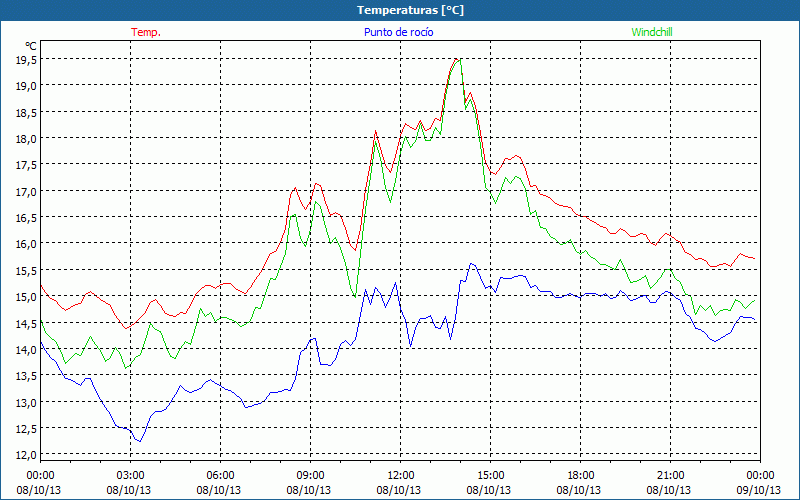Click the 06:00 time label on the x-axis
The height and width of the screenshot is (500, 800).
coord(221,475)
